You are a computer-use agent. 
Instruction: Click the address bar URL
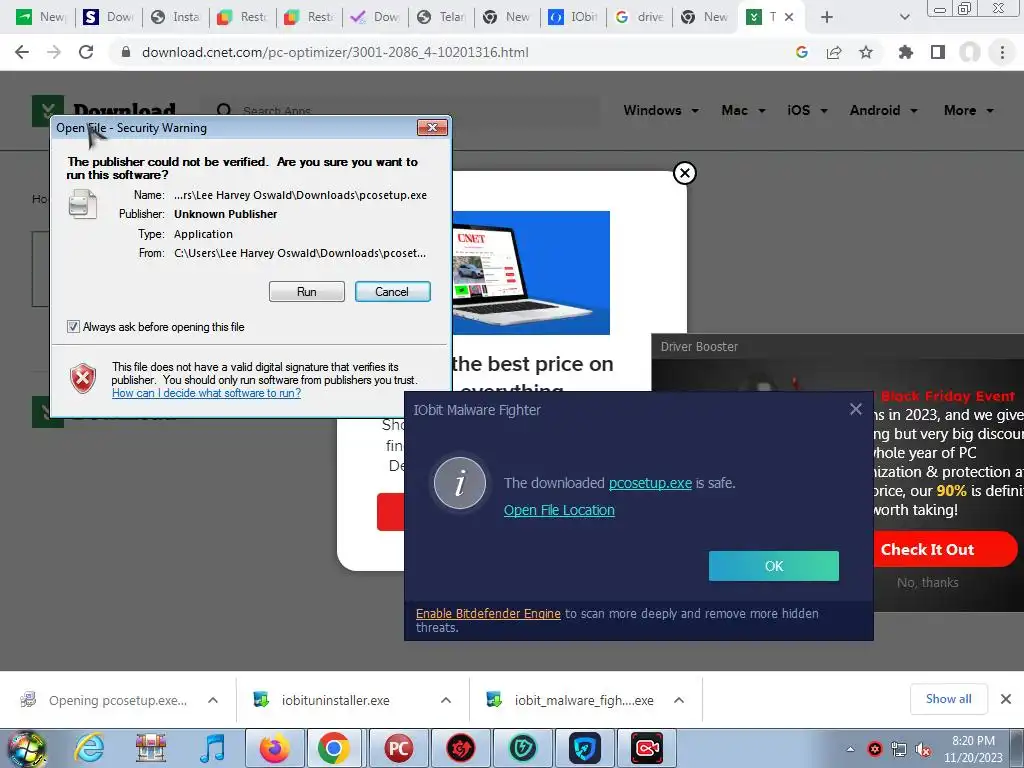coord(335,52)
